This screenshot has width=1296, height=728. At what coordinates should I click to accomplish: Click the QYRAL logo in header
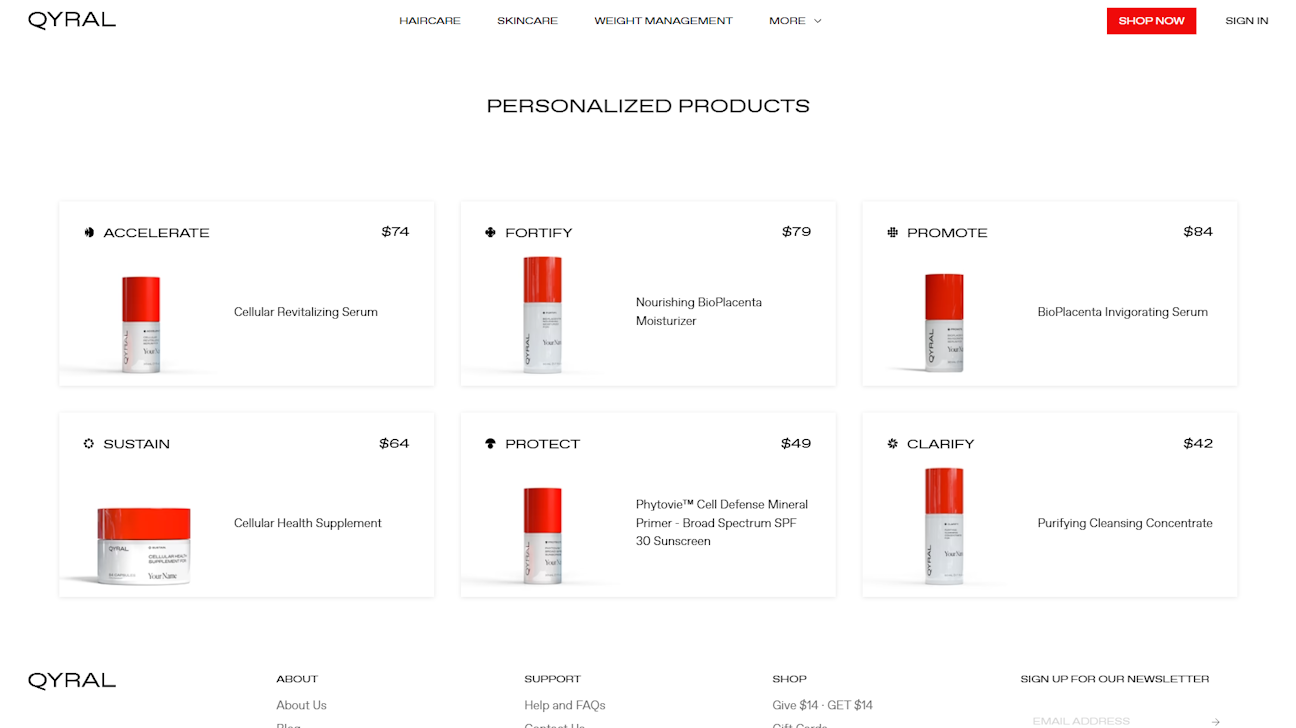[x=72, y=20]
